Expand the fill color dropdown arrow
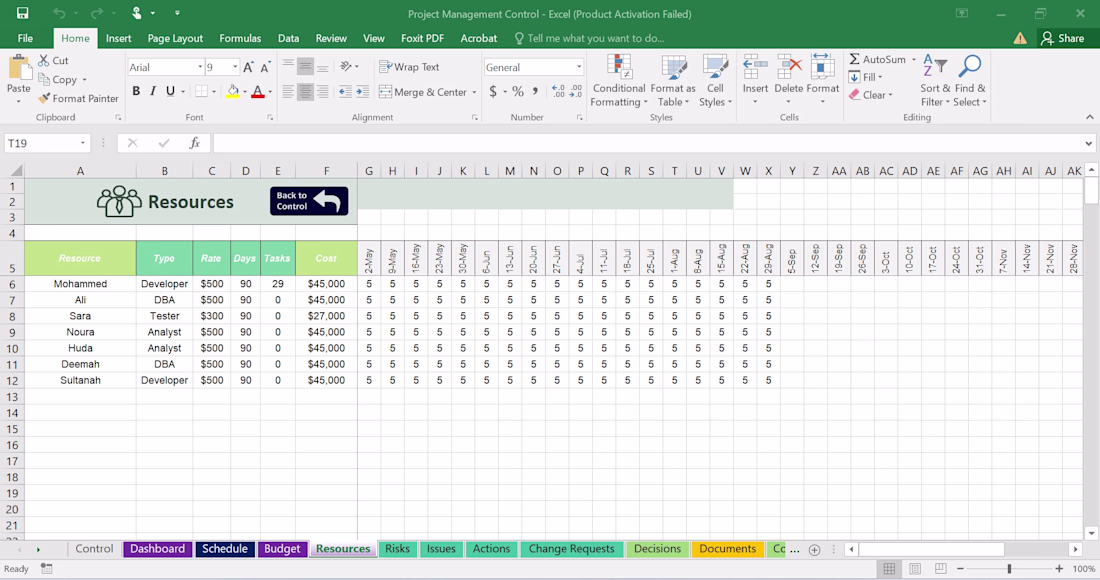This screenshot has height=580, width=1100. click(x=244, y=92)
